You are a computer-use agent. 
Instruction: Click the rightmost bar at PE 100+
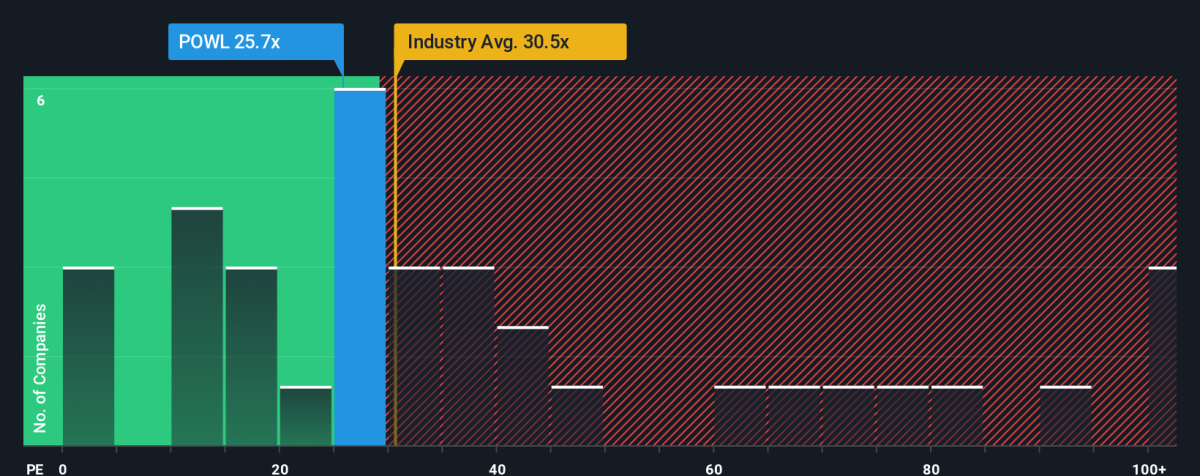tap(1162, 356)
